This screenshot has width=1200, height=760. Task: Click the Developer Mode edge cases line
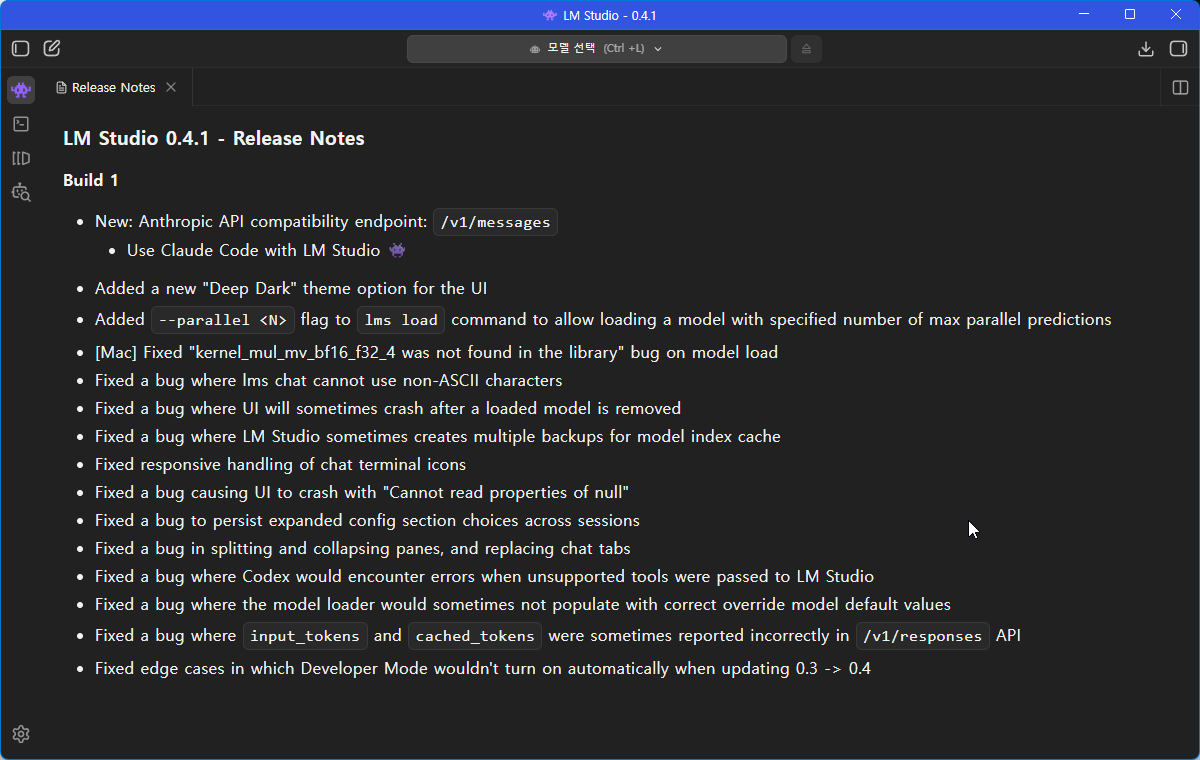(x=483, y=668)
